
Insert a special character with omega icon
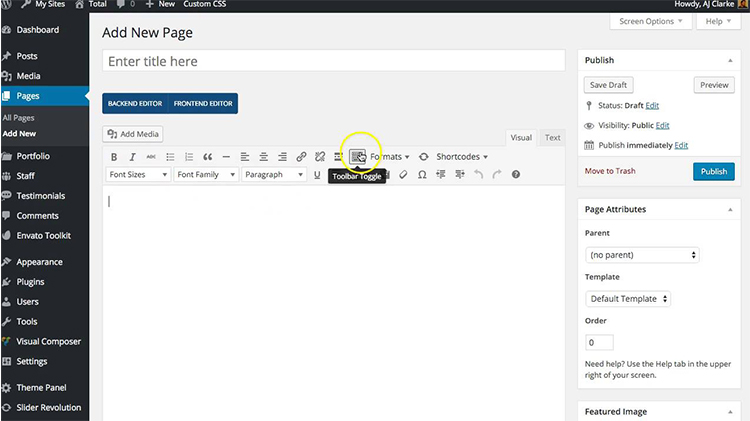coord(422,175)
